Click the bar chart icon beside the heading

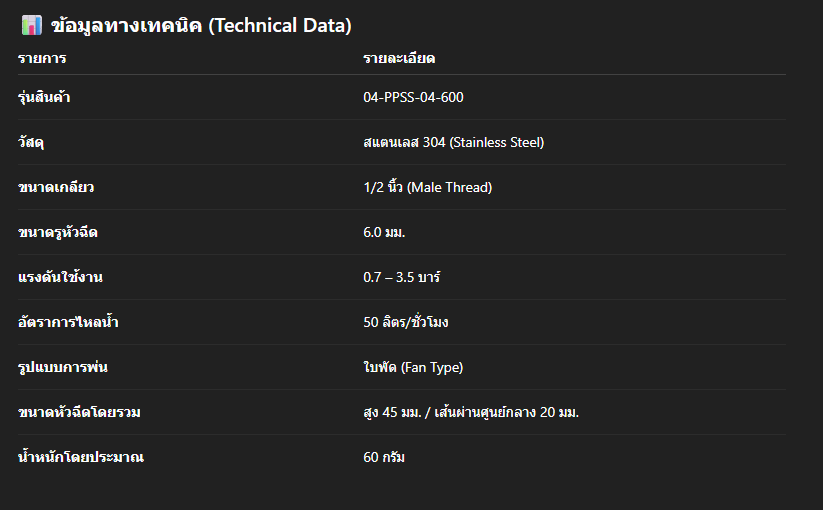click(x=31, y=26)
